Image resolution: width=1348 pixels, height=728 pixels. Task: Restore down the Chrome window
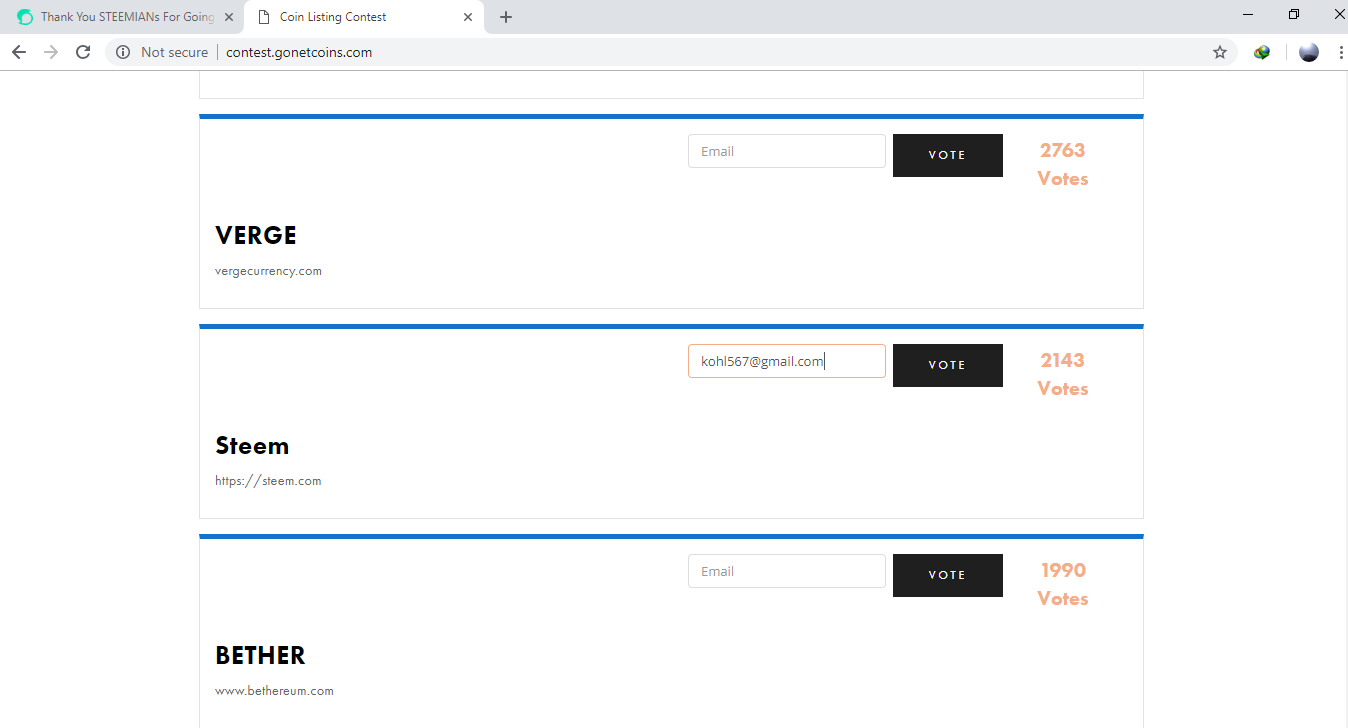(x=1294, y=14)
